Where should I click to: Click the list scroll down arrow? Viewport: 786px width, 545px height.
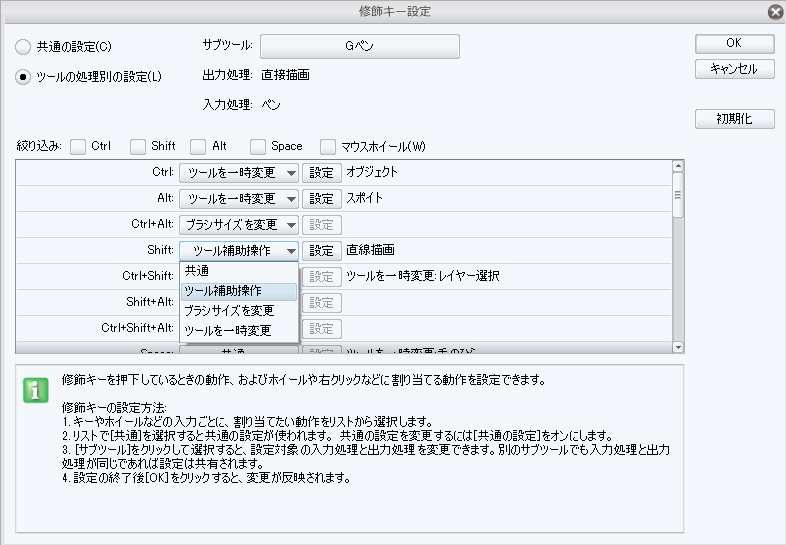[678, 347]
